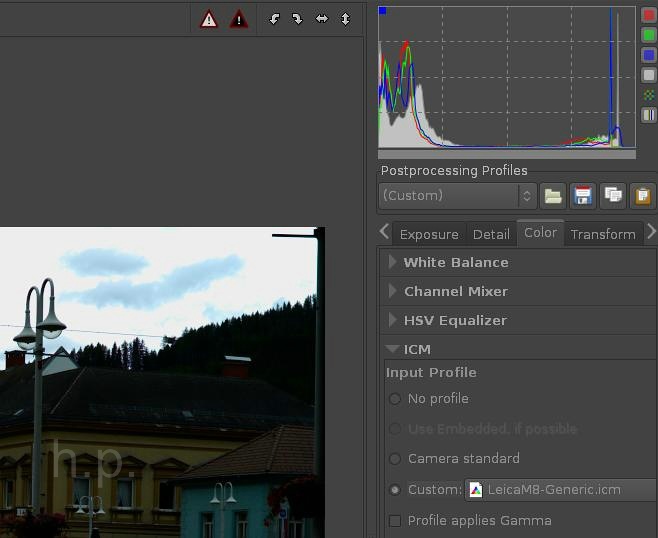Viewport: 658px width, 538px height.
Task: Switch to the Exposure tab
Action: tap(428, 234)
